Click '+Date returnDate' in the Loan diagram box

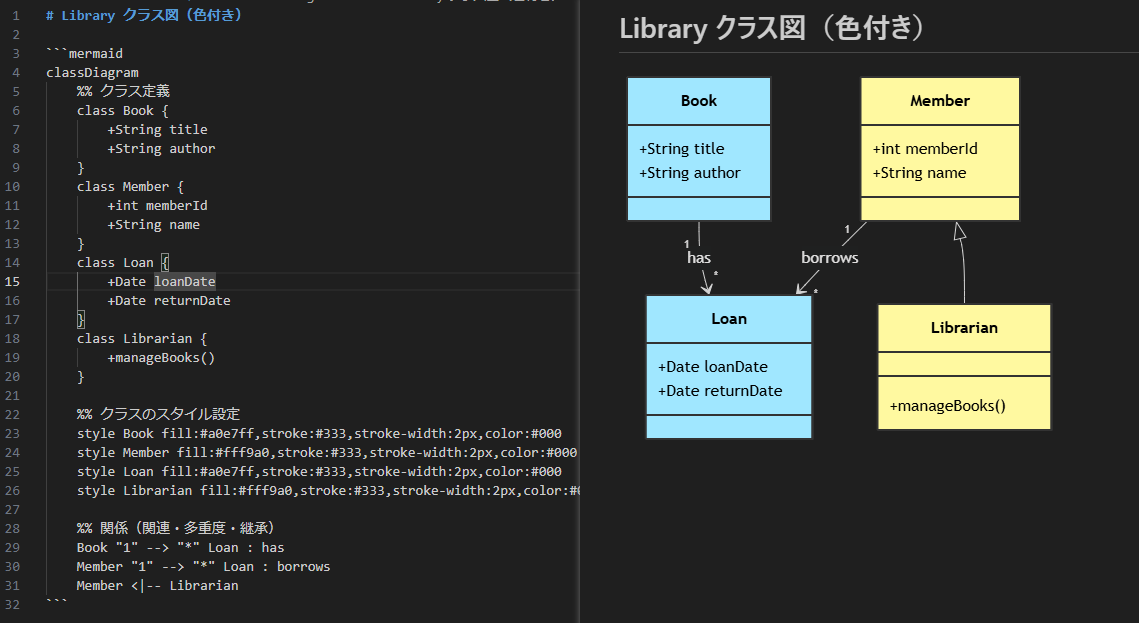click(720, 391)
